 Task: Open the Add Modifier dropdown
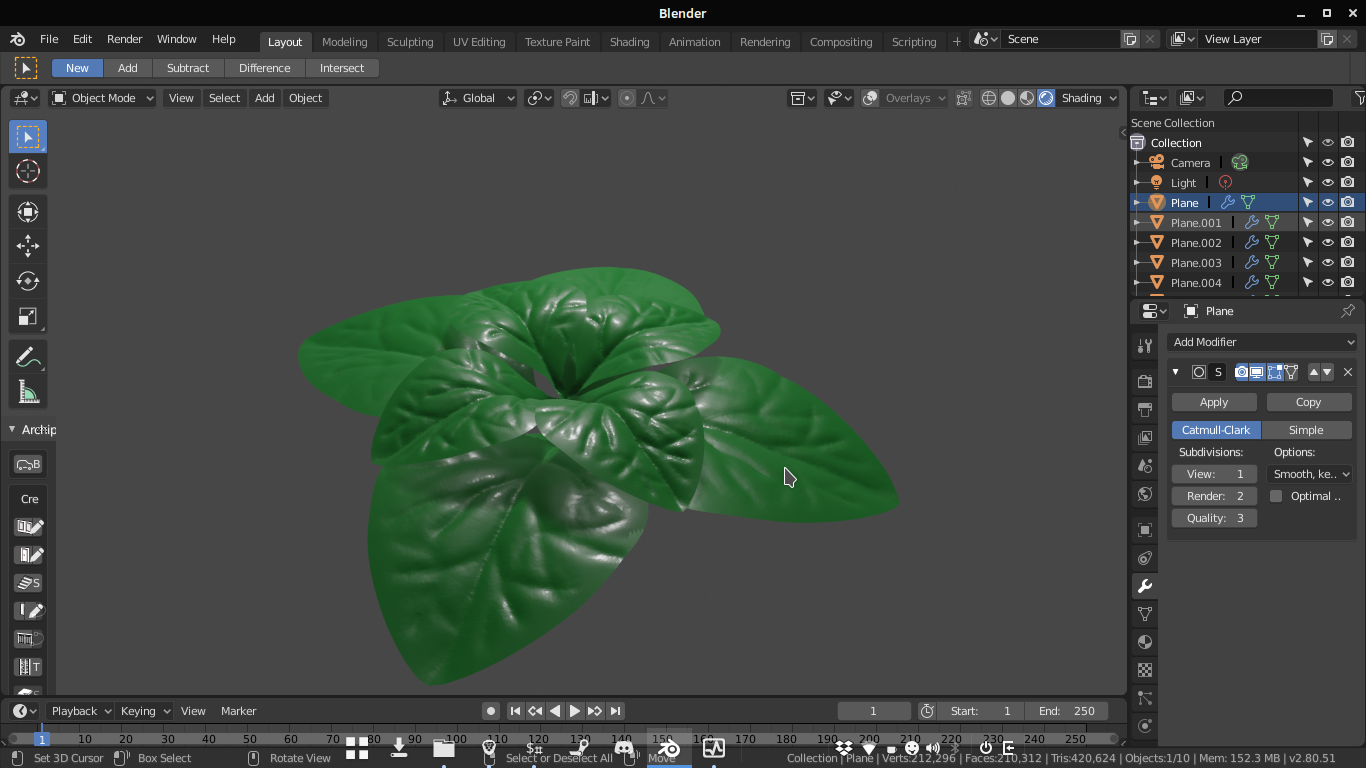[x=1262, y=342]
